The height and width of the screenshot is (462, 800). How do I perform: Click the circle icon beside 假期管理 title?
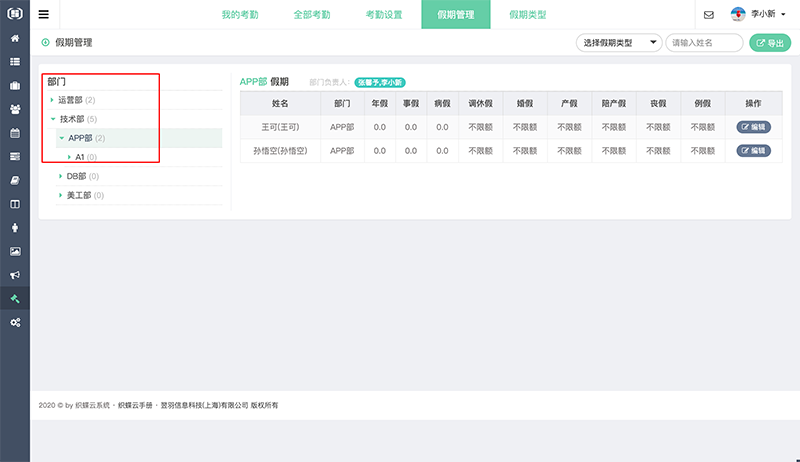[45, 42]
